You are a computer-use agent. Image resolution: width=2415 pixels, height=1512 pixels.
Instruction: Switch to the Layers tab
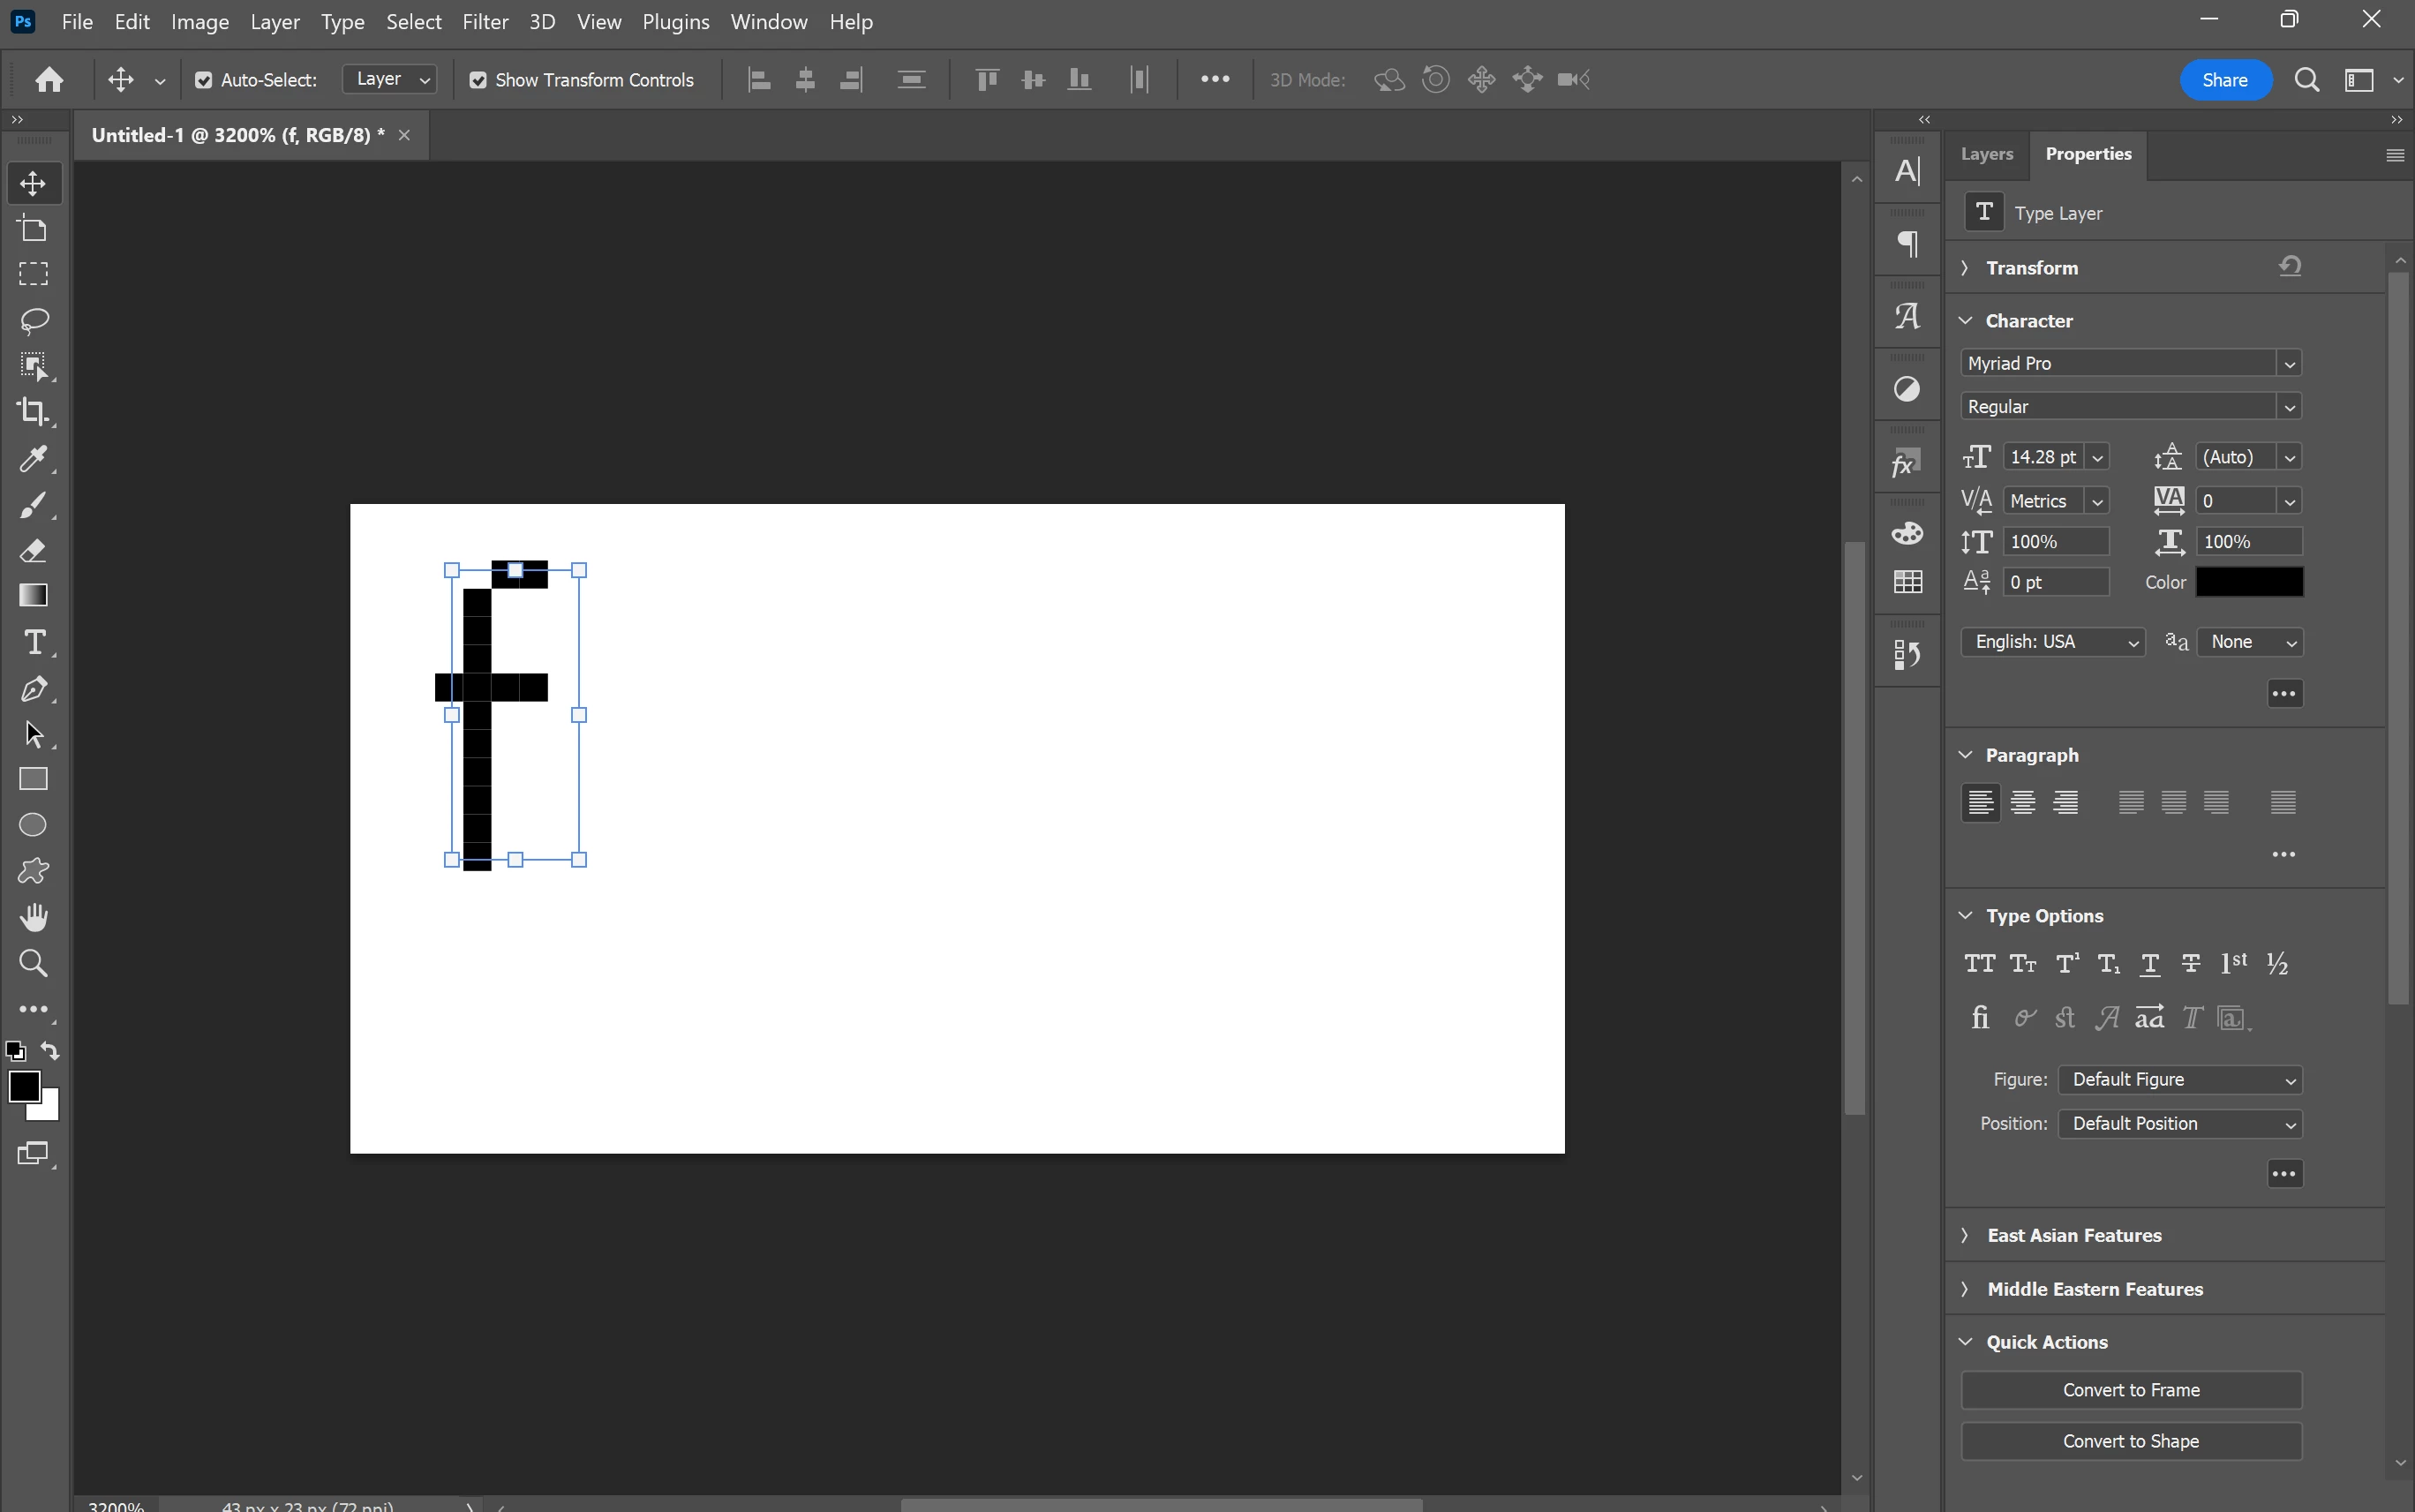coord(1986,154)
